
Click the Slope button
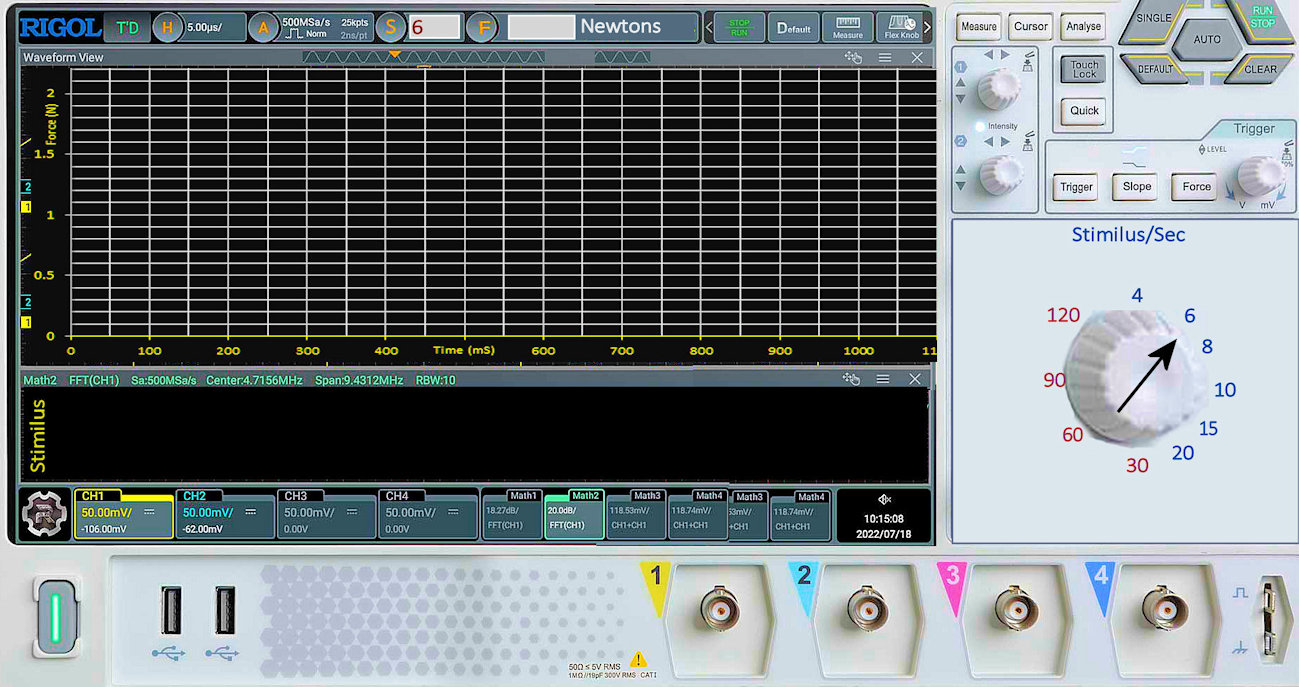tap(1137, 187)
